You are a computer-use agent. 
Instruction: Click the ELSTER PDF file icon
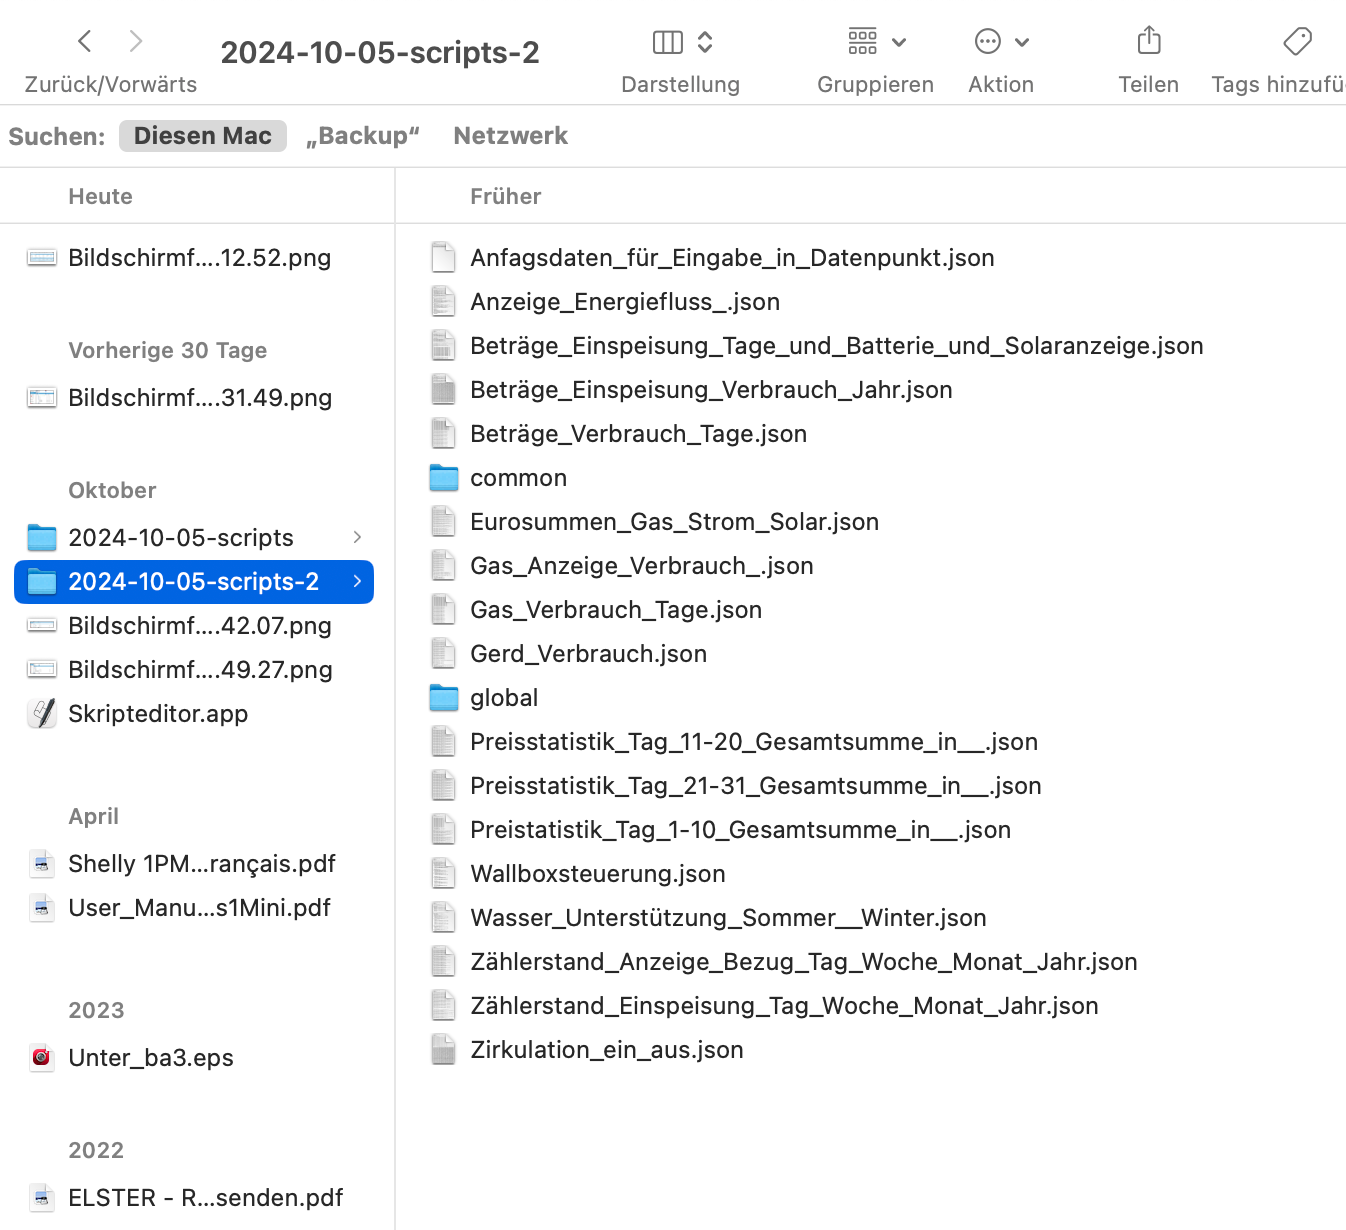42,1198
